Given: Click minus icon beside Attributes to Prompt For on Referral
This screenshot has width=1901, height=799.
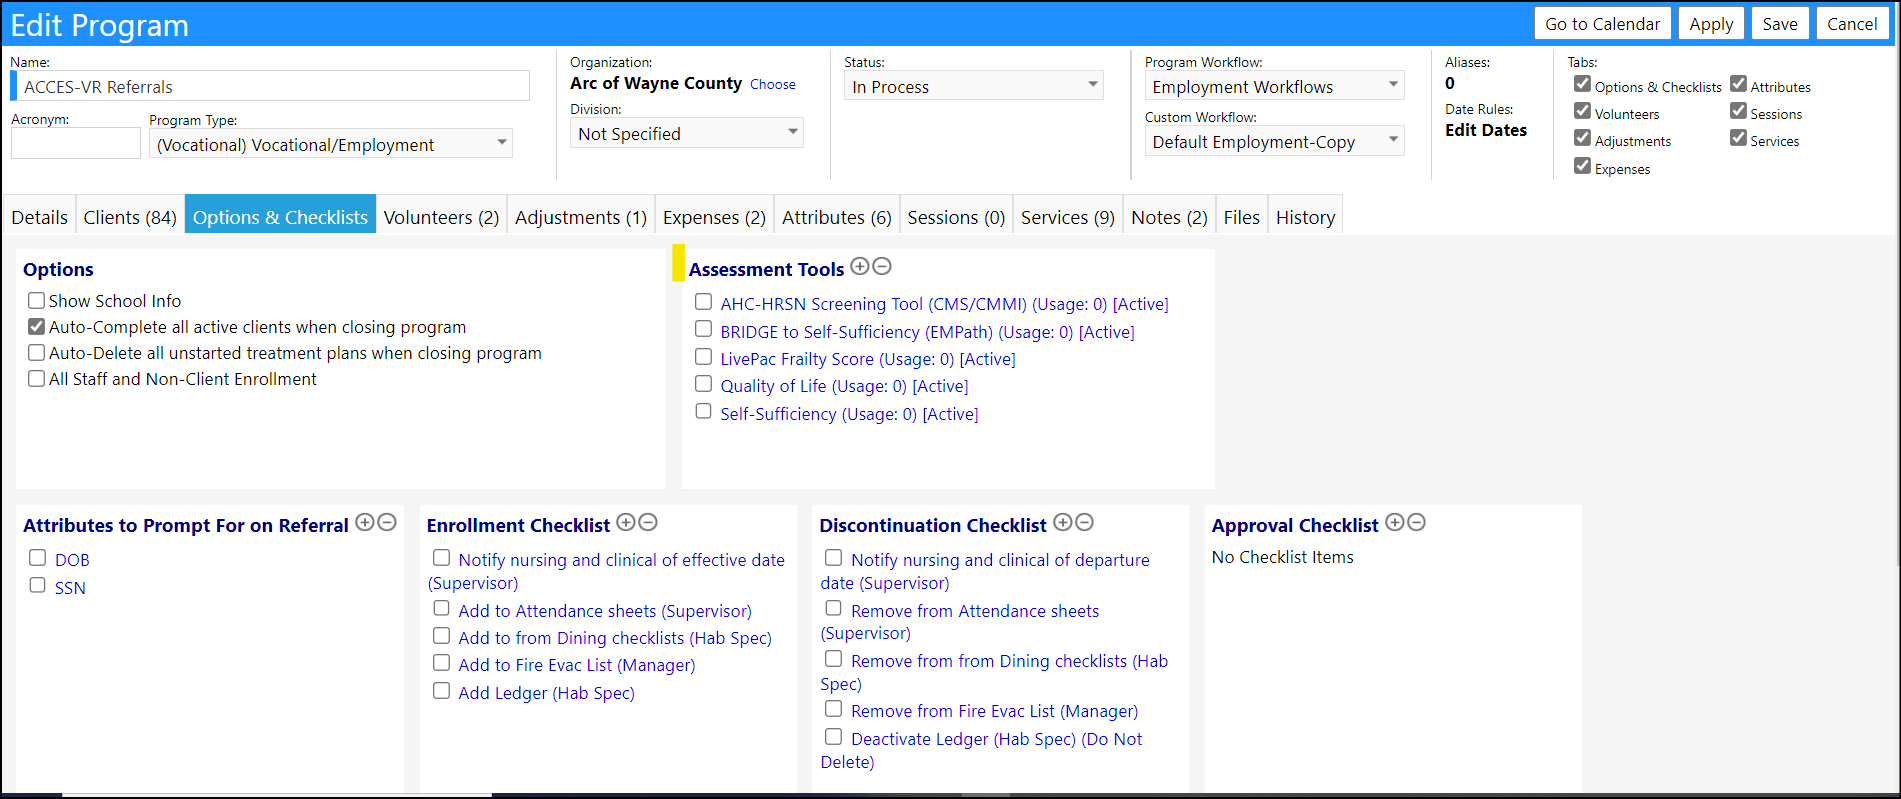Looking at the screenshot, I should point(387,522).
